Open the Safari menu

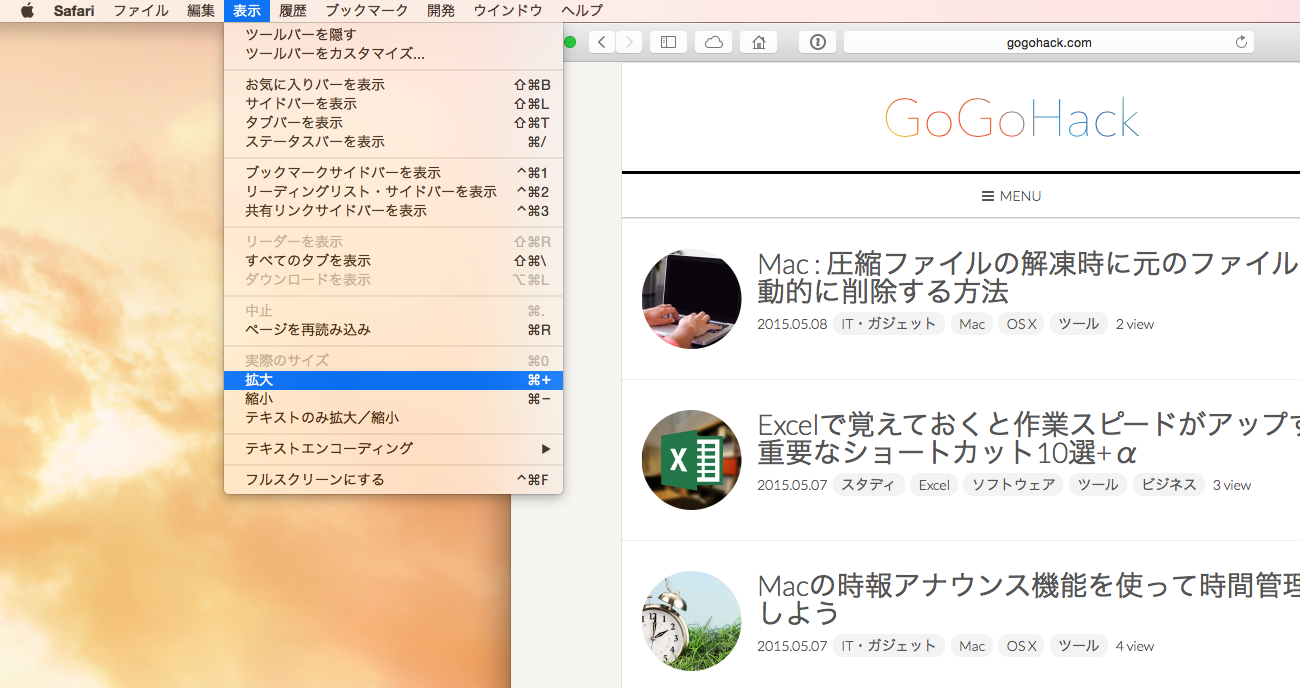point(74,11)
